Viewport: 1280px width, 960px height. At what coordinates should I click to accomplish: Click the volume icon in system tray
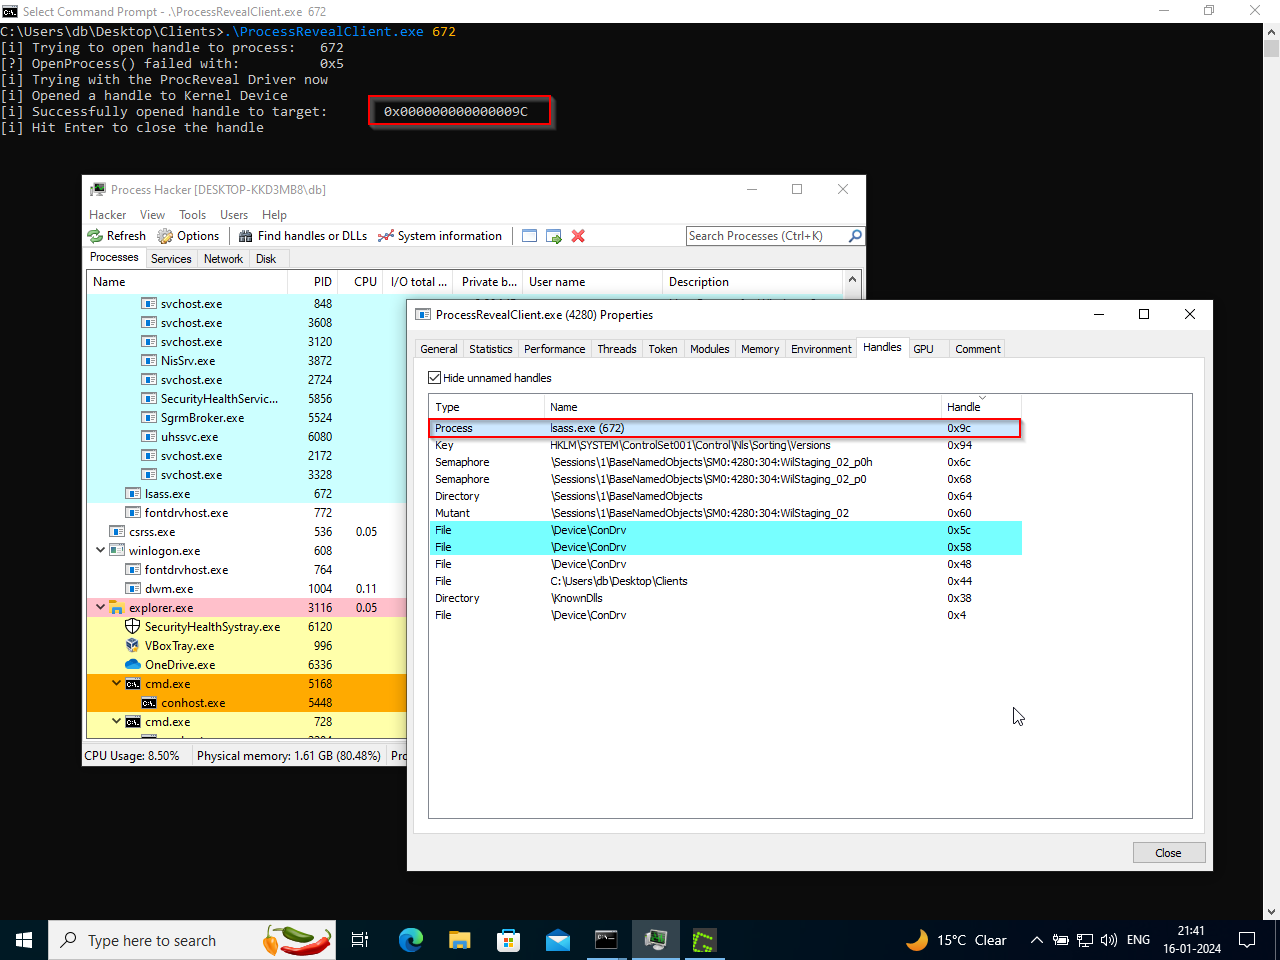1108,940
